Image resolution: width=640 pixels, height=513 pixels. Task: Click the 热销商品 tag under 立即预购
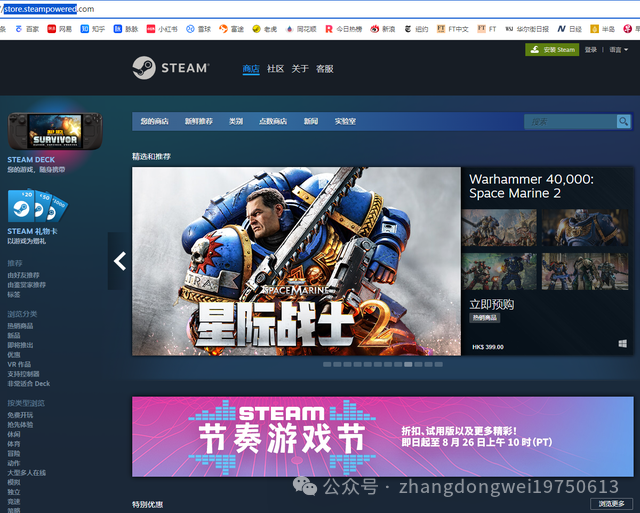484,318
